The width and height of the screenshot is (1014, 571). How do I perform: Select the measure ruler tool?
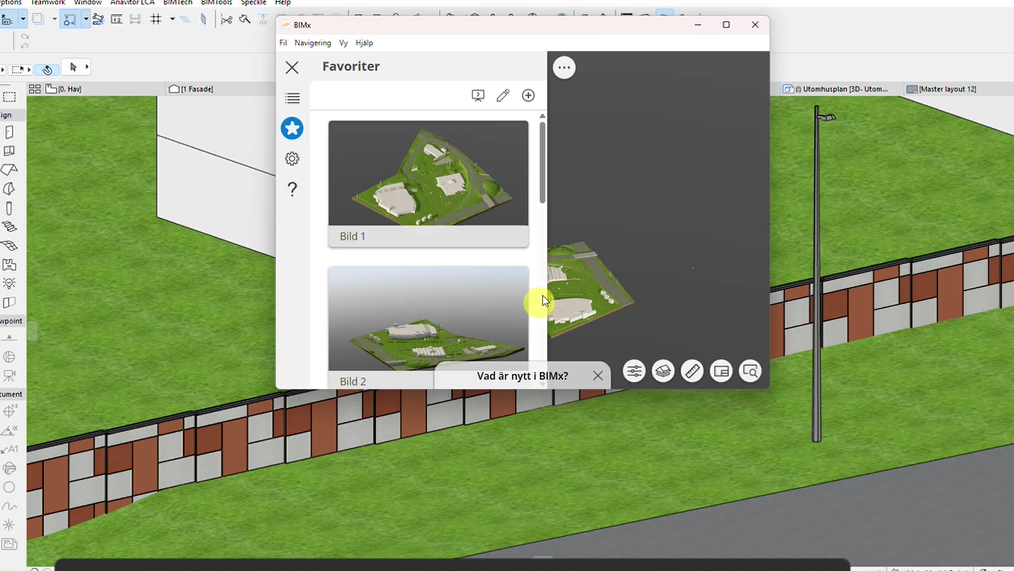click(692, 371)
